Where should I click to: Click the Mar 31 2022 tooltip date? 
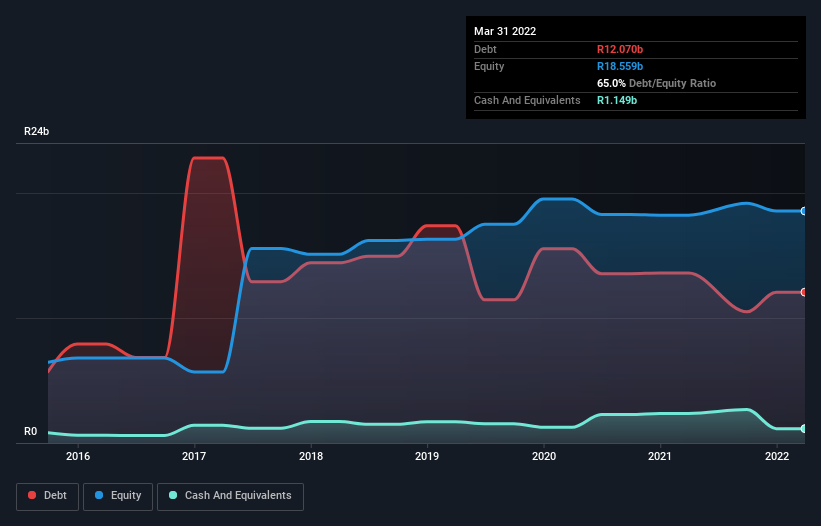505,31
